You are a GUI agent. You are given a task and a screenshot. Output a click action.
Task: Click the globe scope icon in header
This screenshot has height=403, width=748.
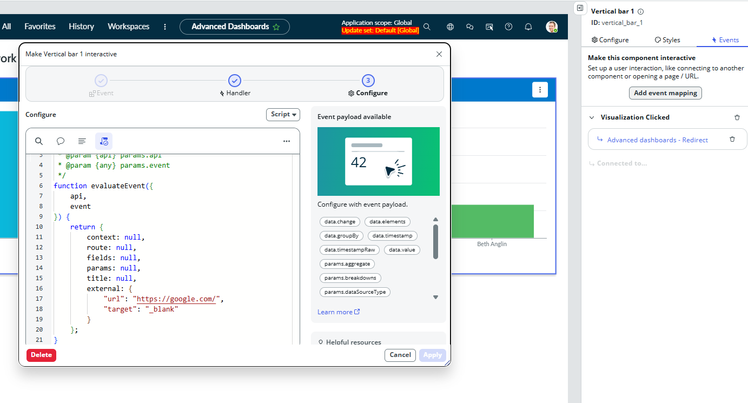click(x=449, y=27)
